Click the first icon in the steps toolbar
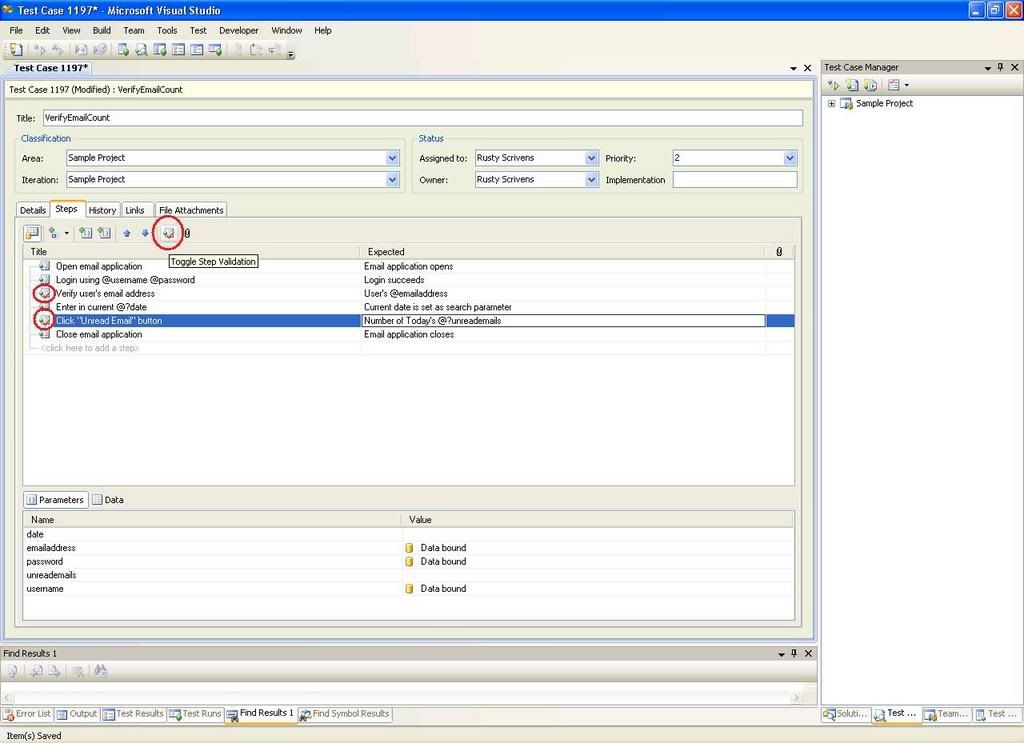 pos(32,233)
